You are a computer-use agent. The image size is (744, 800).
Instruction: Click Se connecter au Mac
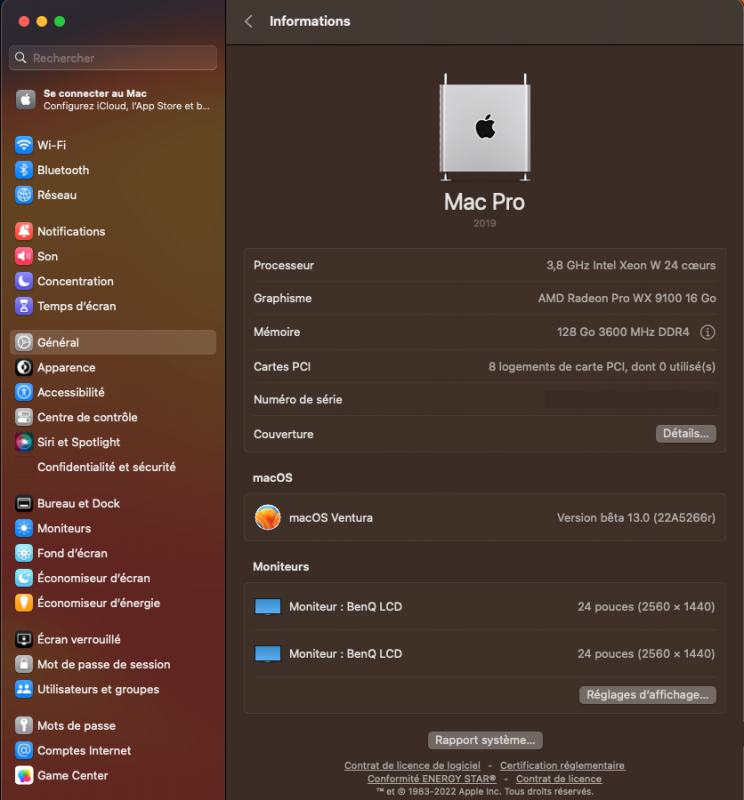tap(113, 99)
